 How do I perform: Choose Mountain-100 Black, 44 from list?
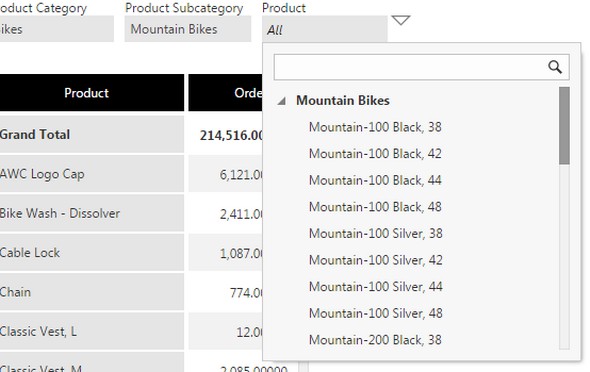click(375, 181)
